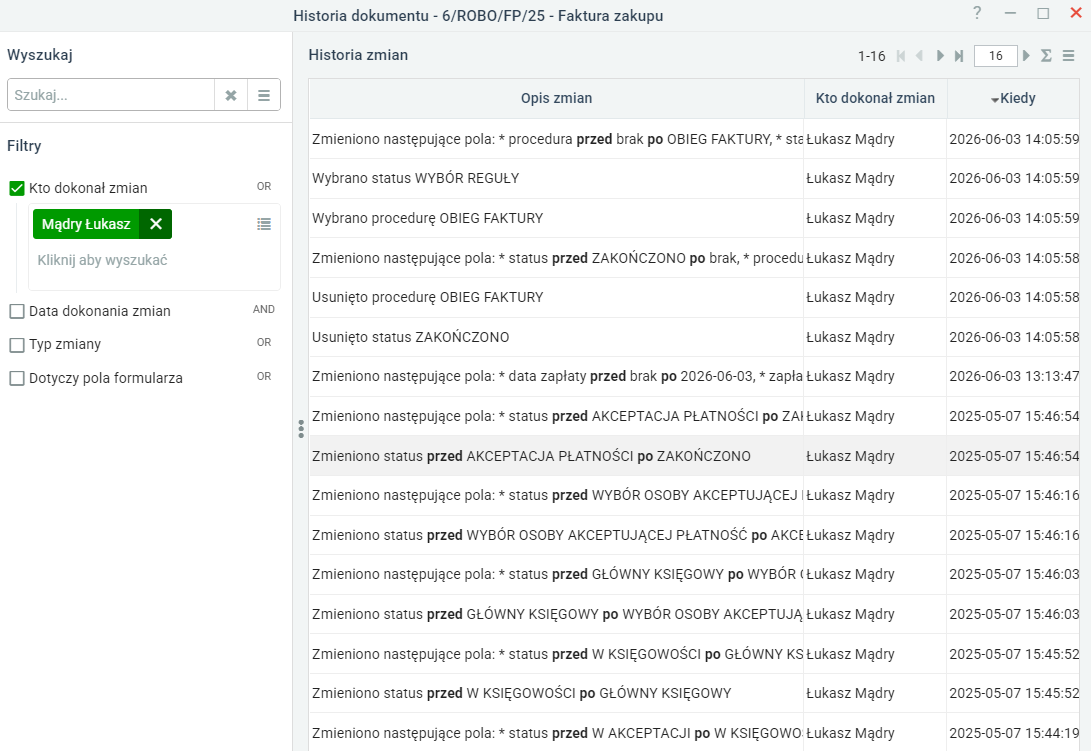Toggle OR operator for Dotyczy pola formularza
This screenshot has height=751, width=1091.
[264, 377]
